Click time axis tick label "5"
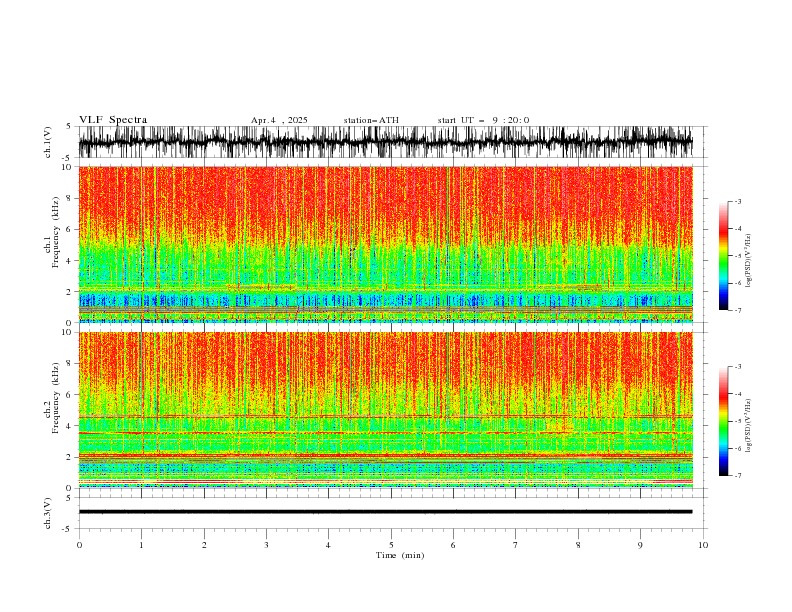 pyautogui.click(x=391, y=545)
